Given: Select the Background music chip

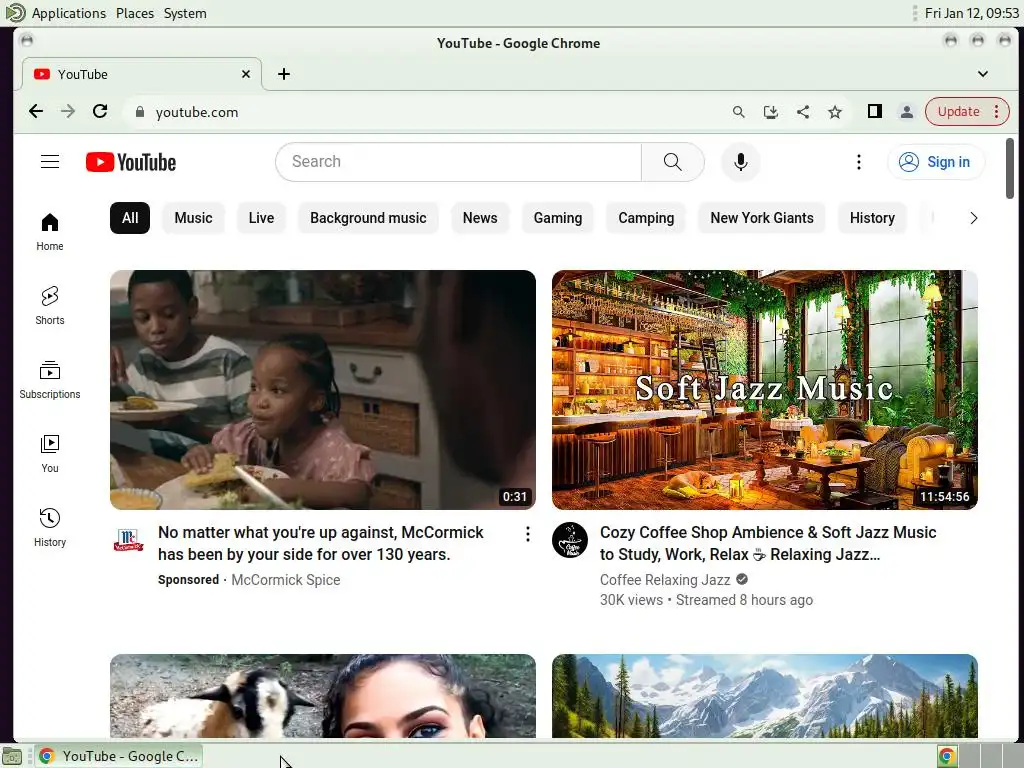Looking at the screenshot, I should tap(368, 218).
